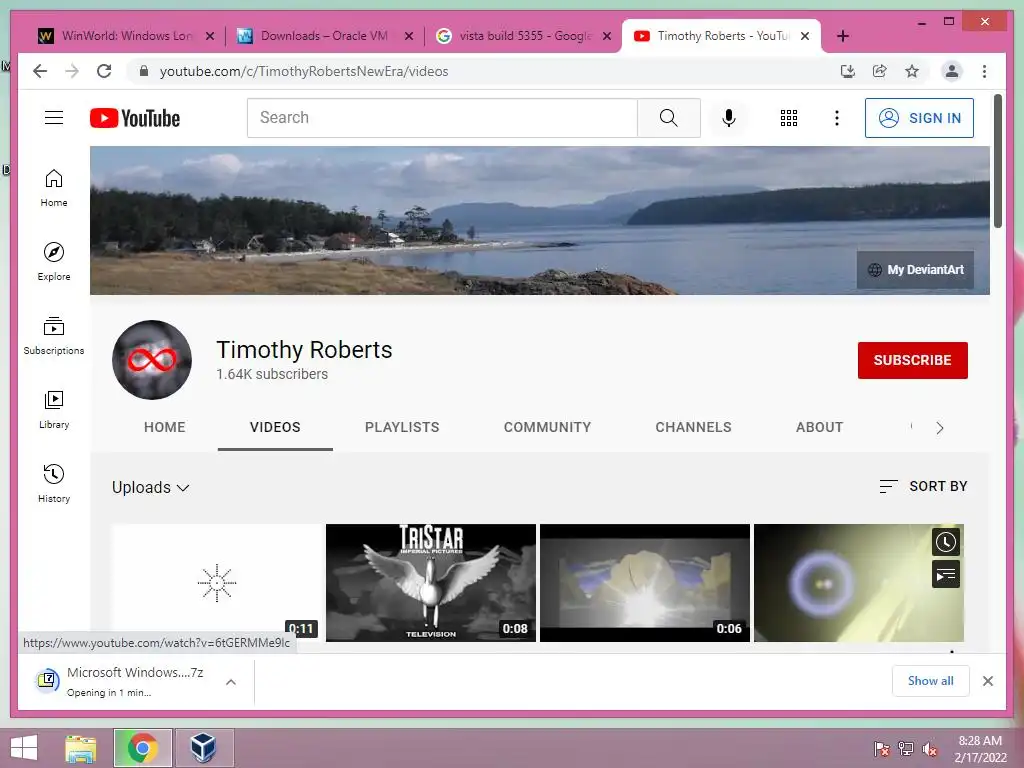Click the Timothy Roberts channel avatar

point(152,360)
